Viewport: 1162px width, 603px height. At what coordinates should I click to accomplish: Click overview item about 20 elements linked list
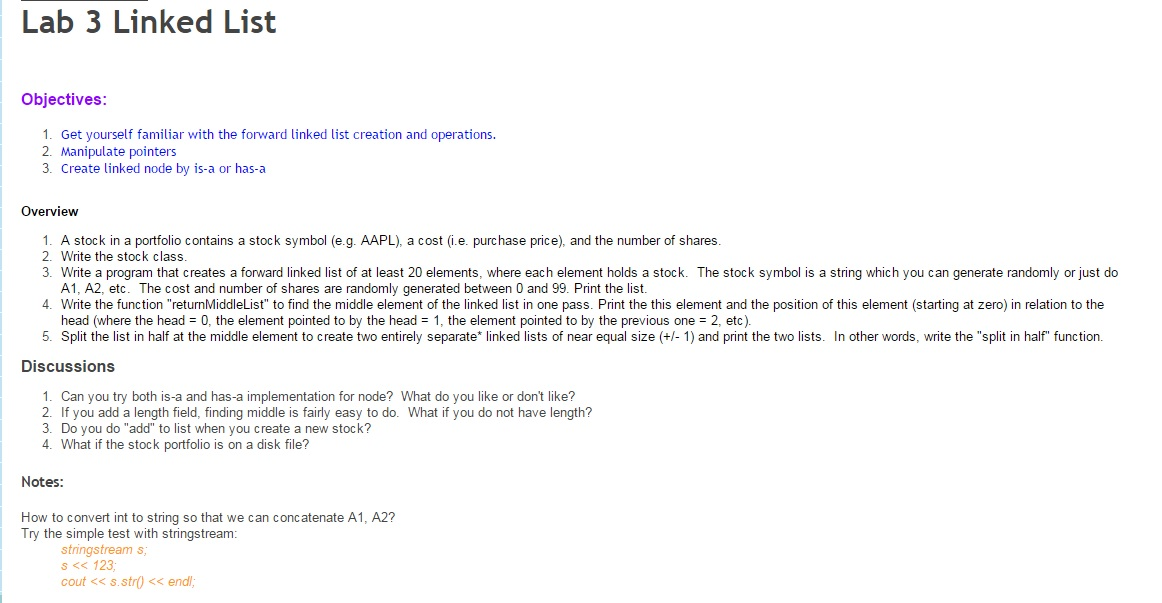(589, 280)
